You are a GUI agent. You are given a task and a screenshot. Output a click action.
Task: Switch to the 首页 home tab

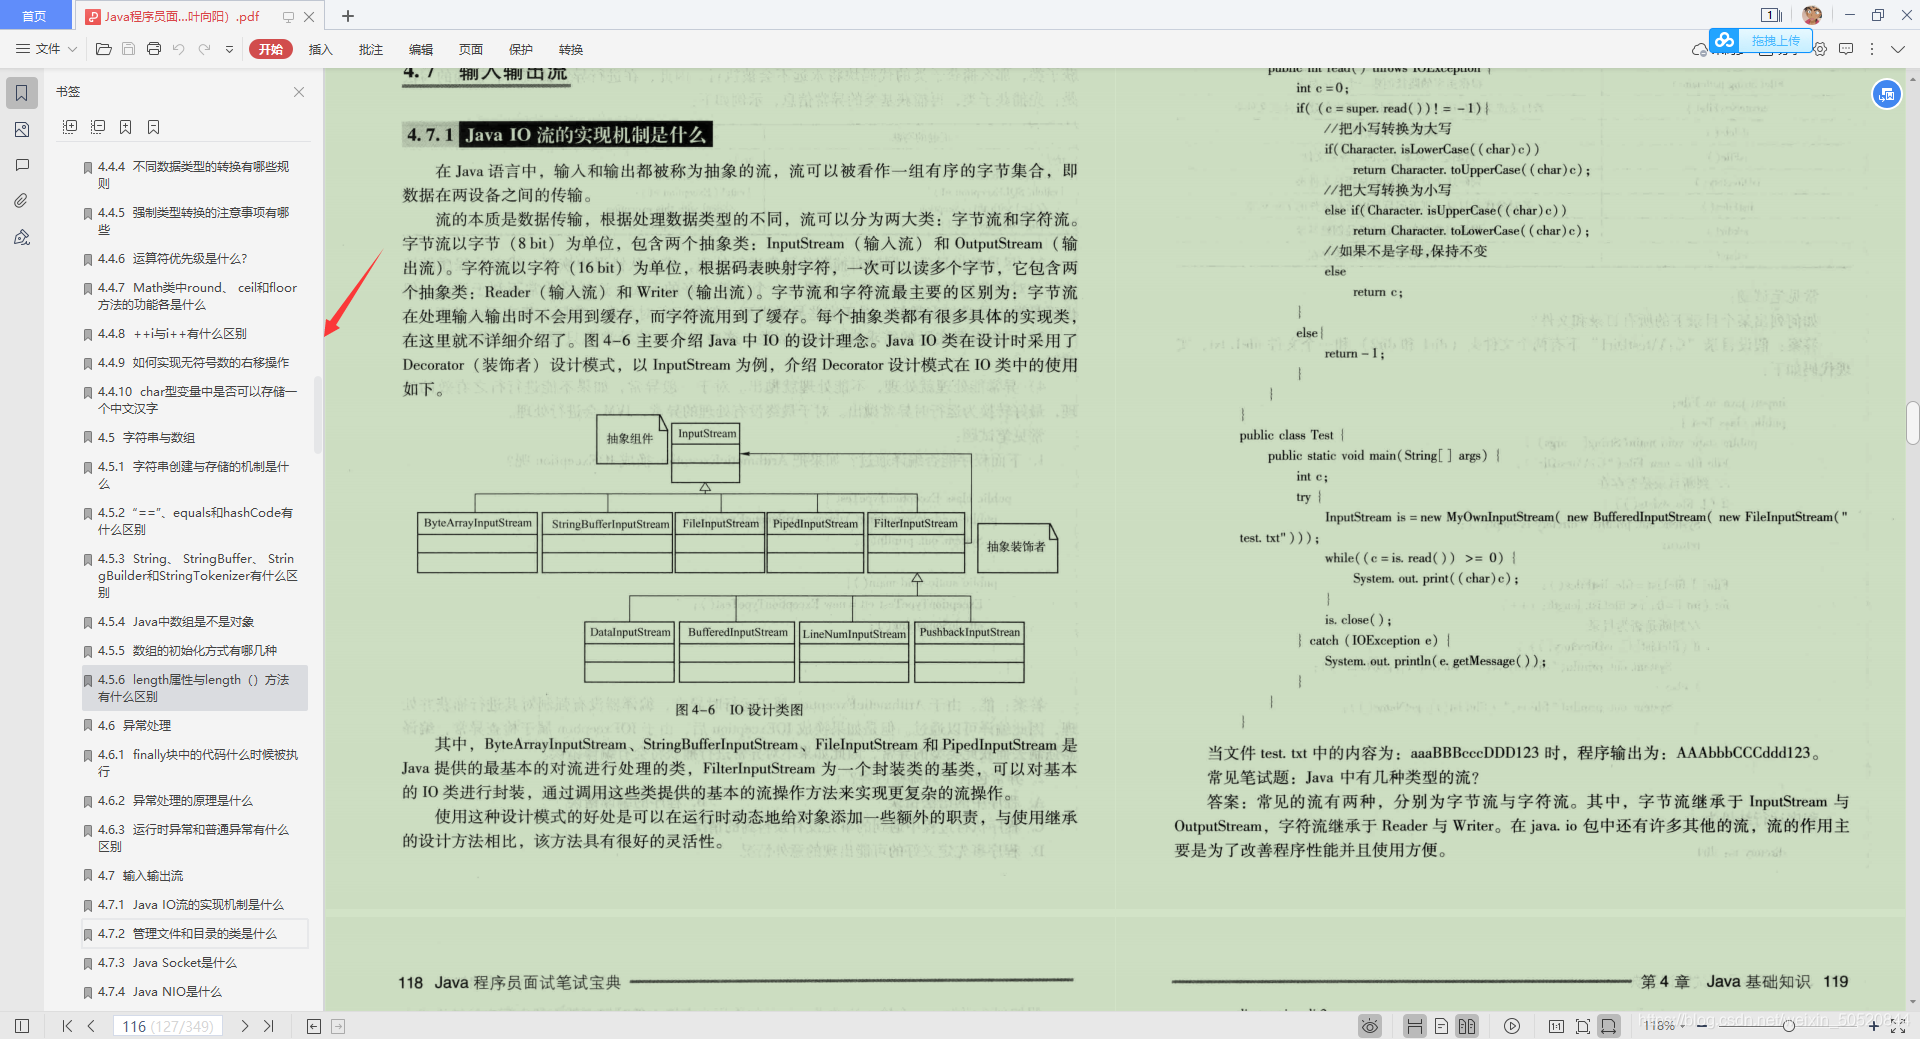pos(35,16)
